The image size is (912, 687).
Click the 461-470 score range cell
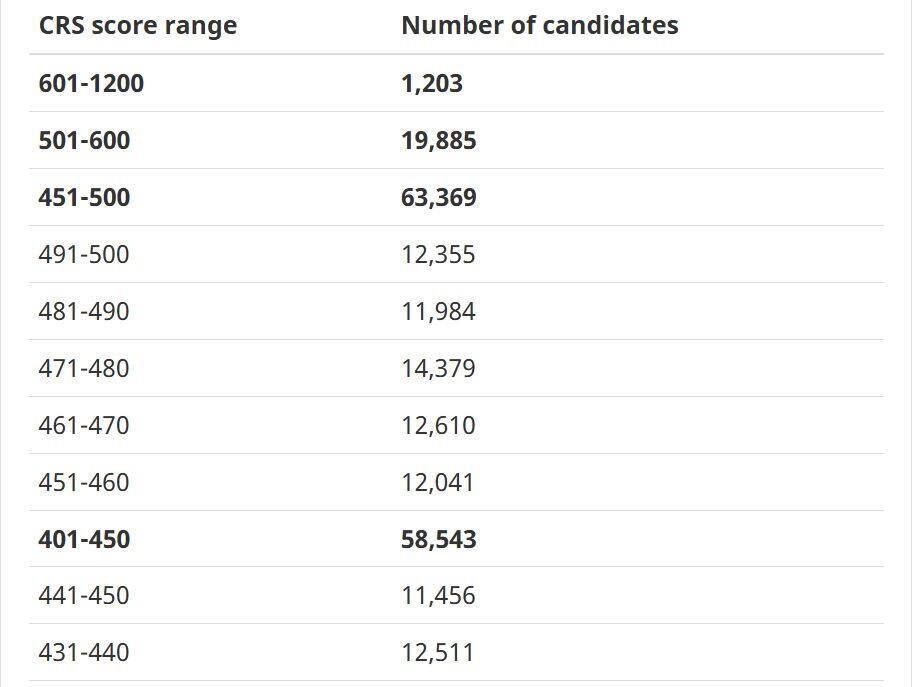84,426
